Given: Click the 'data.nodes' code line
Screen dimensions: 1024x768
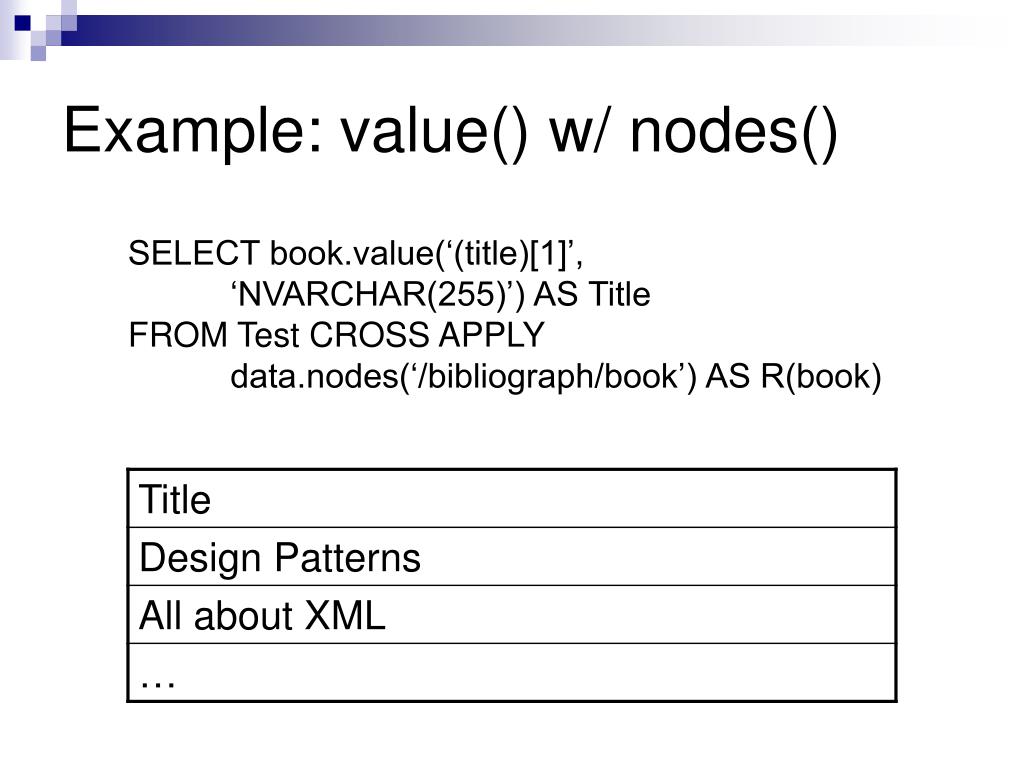Looking at the screenshot, I should (556, 377).
